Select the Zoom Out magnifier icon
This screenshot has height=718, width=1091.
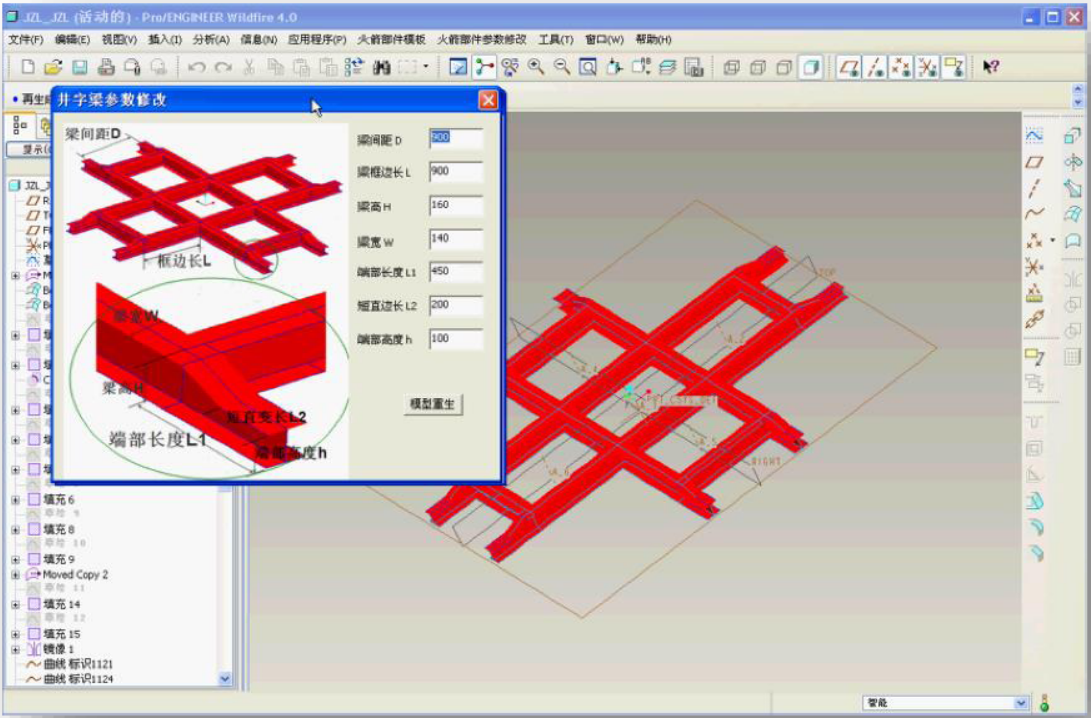[x=562, y=67]
